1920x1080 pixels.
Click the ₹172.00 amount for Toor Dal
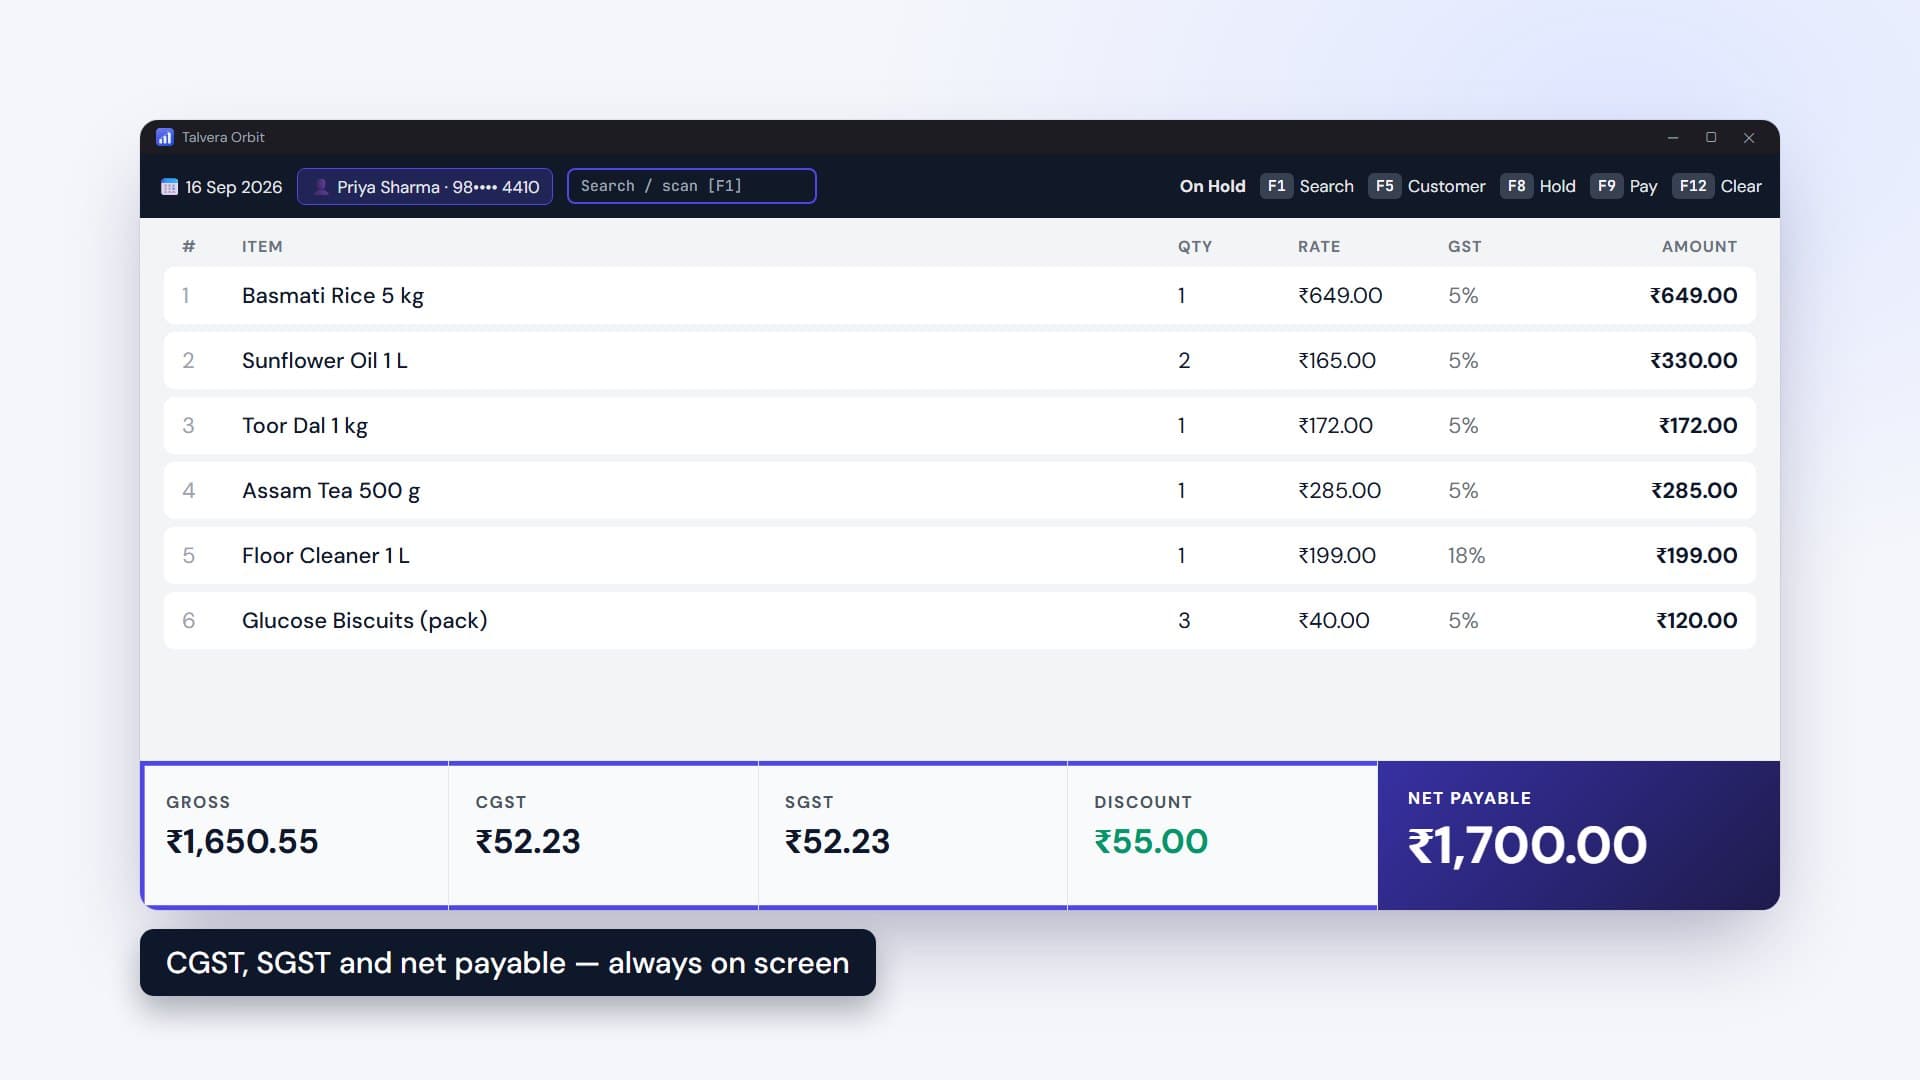[x=1698, y=425]
